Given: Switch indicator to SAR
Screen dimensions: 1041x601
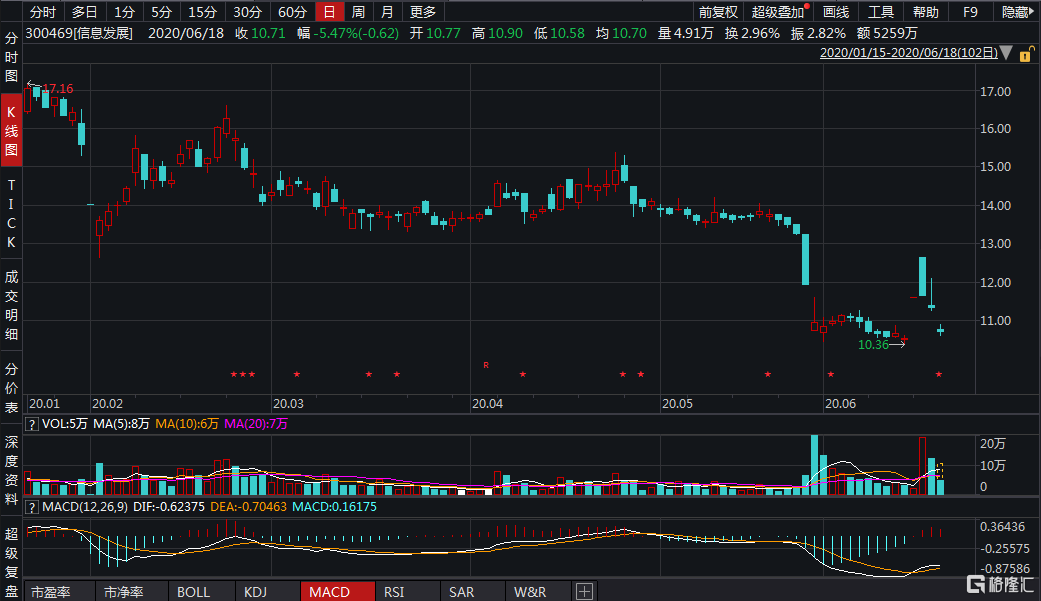Looking at the screenshot, I should (461, 592).
